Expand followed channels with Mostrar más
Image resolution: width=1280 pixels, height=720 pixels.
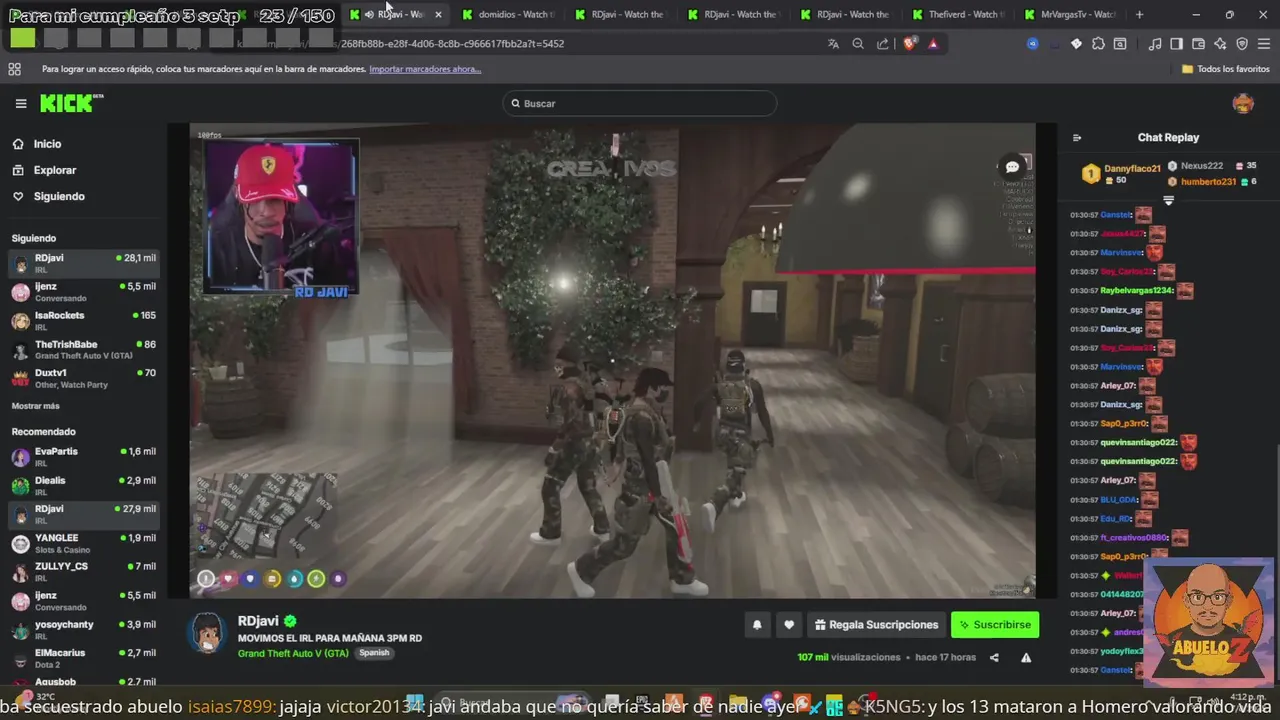point(35,406)
